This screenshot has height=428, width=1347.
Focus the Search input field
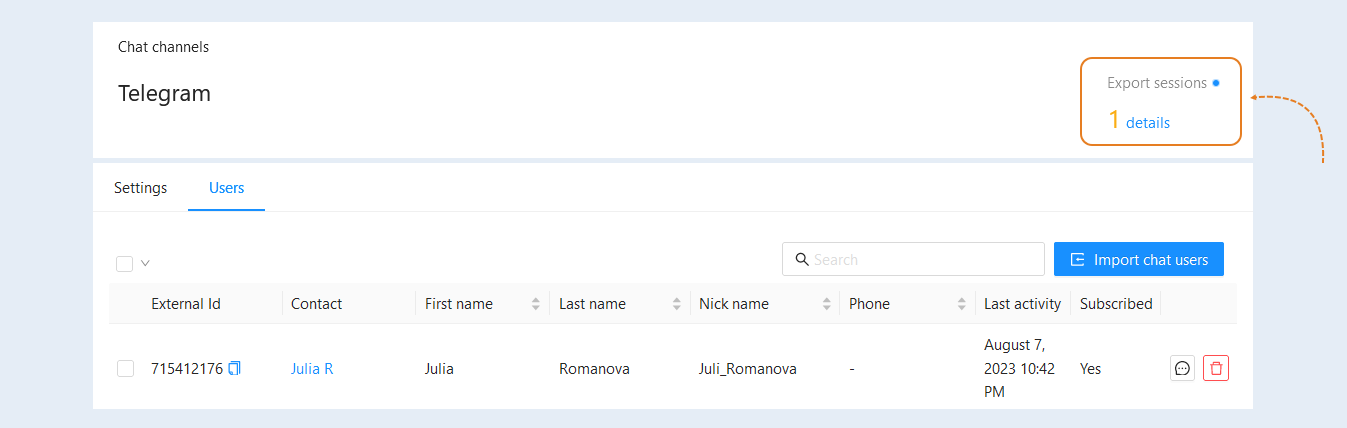pos(913,259)
